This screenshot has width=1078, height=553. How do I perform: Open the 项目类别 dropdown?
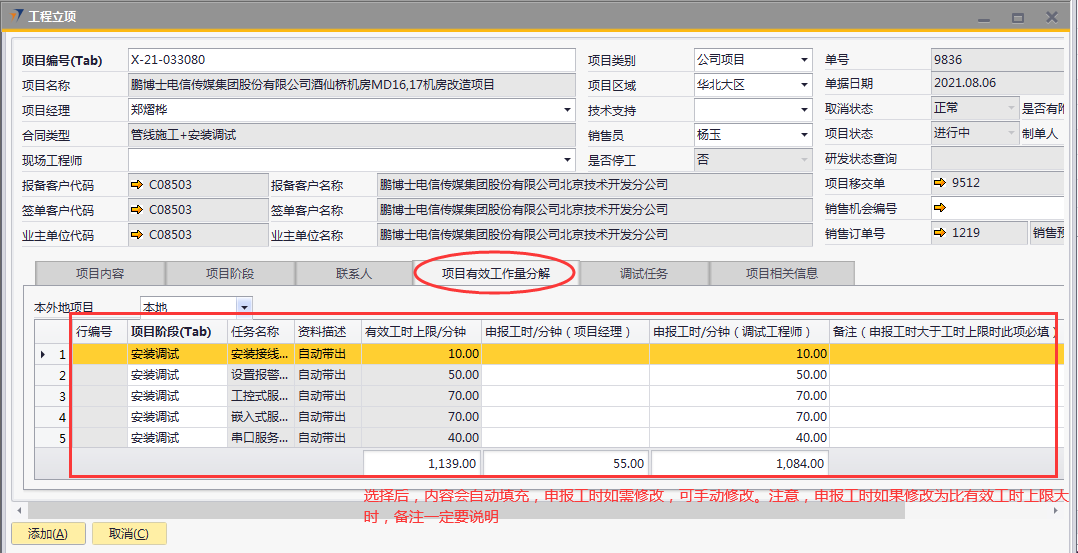point(804,60)
